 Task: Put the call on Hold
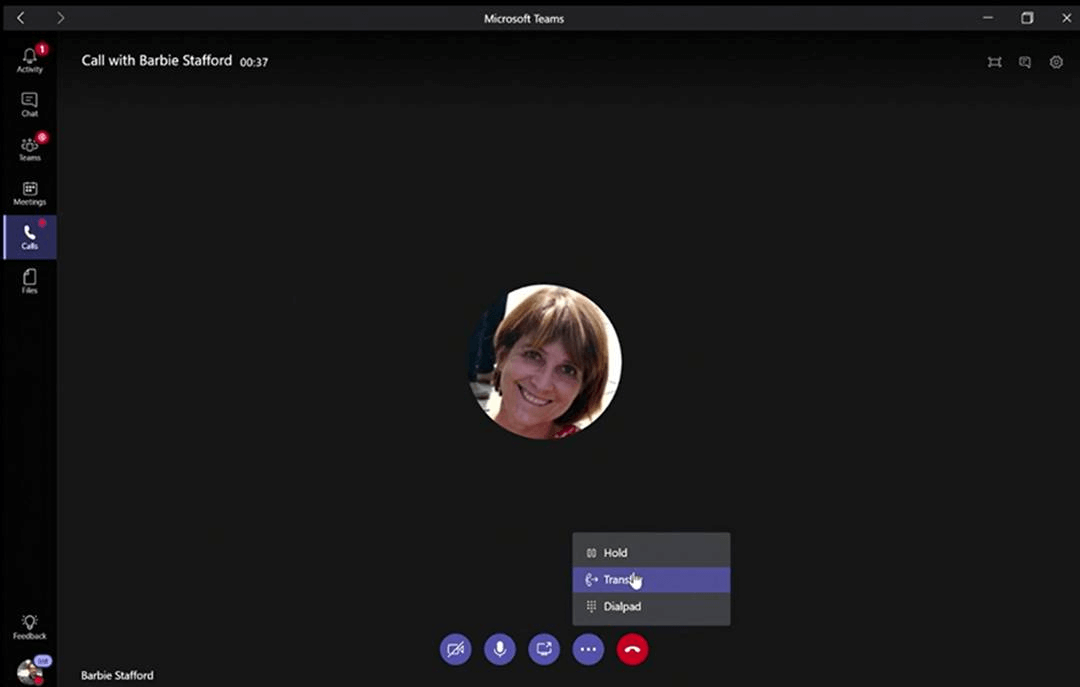pos(651,553)
